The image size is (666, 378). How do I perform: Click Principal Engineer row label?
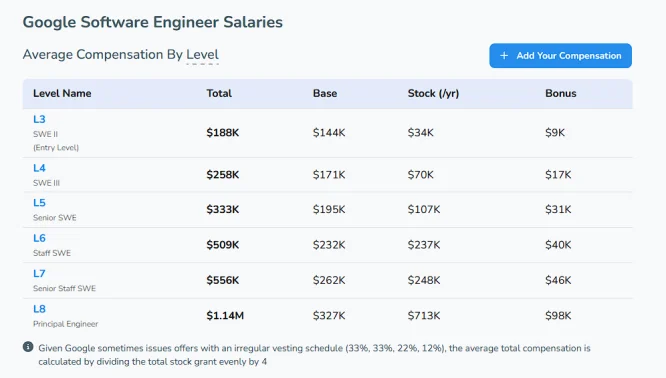65,324
